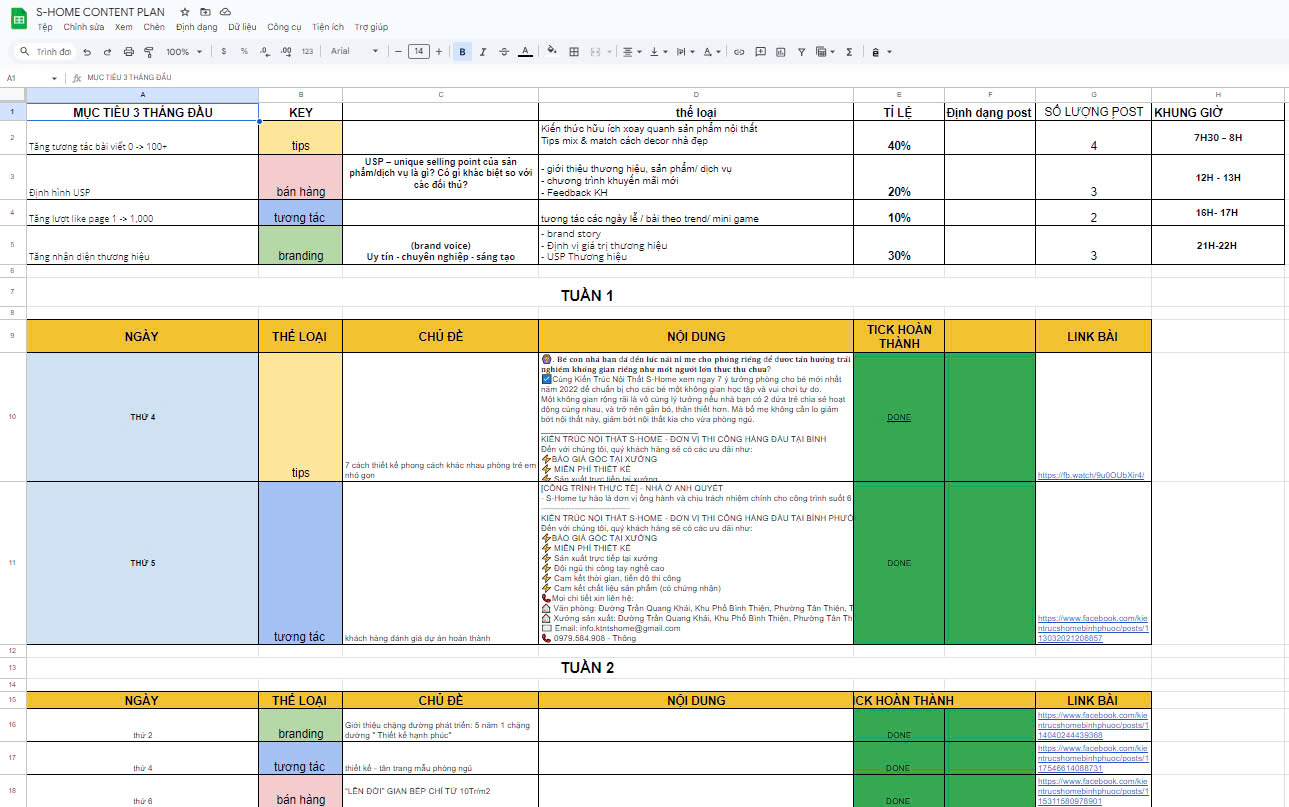
Task: Open the Chèn menu
Action: pos(154,27)
